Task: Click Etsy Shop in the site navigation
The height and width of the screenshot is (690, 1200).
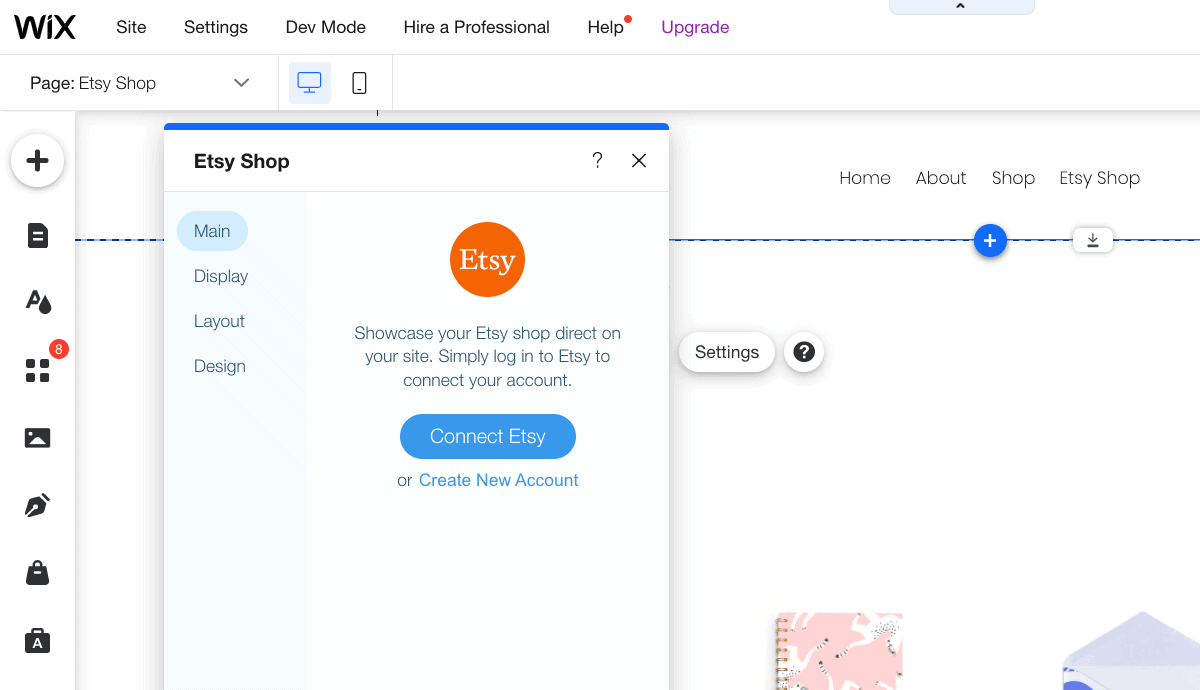Action: (x=1100, y=178)
